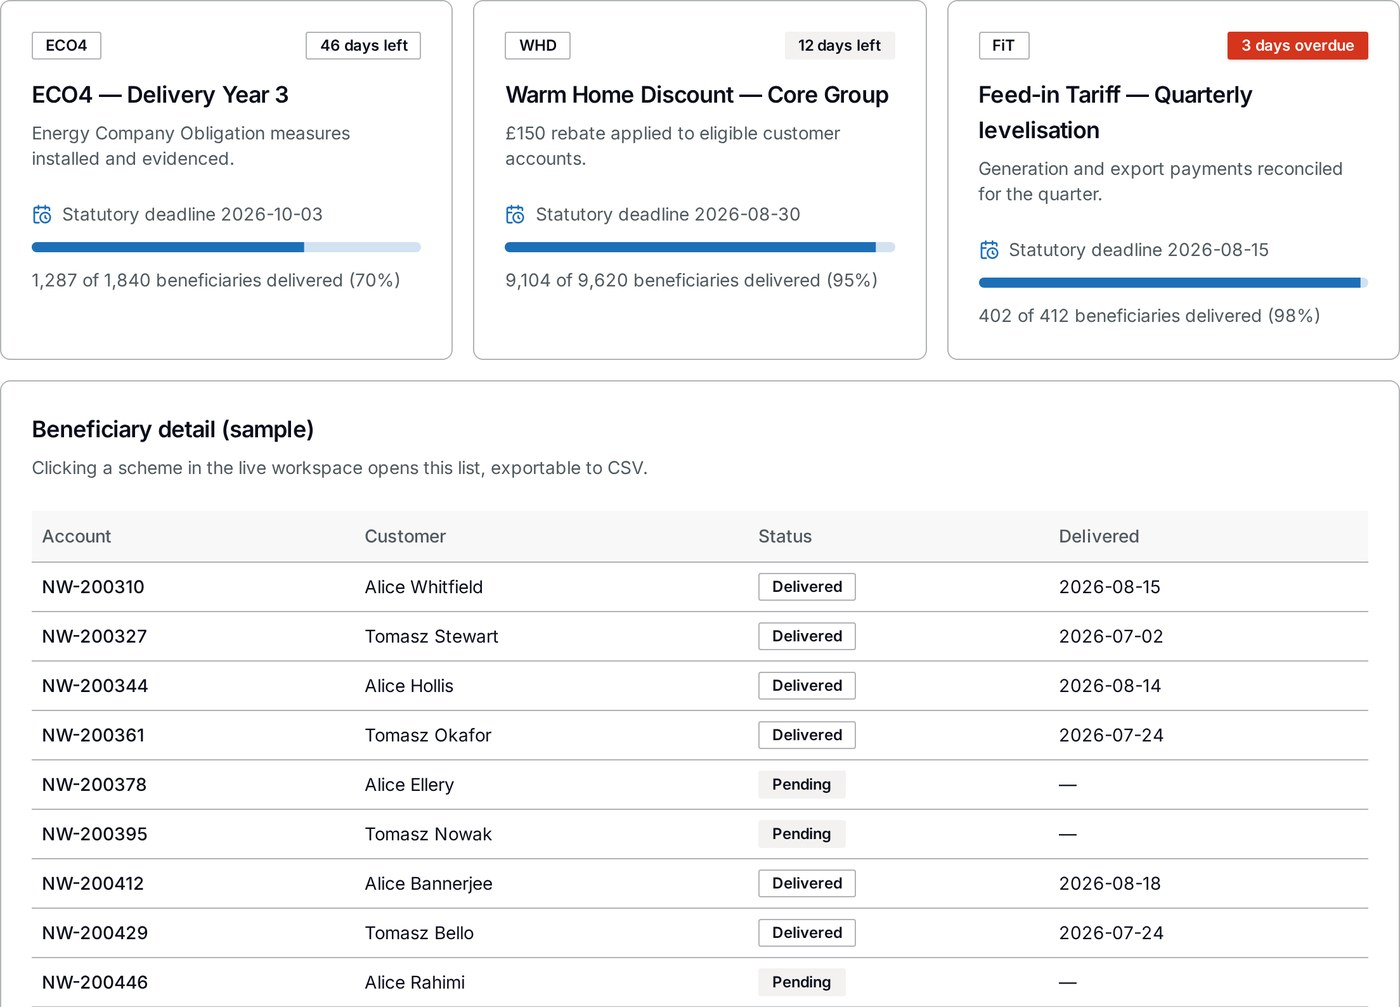1400x1007 pixels.
Task: Click Pending status for Tomasz Nowak
Action: (801, 834)
